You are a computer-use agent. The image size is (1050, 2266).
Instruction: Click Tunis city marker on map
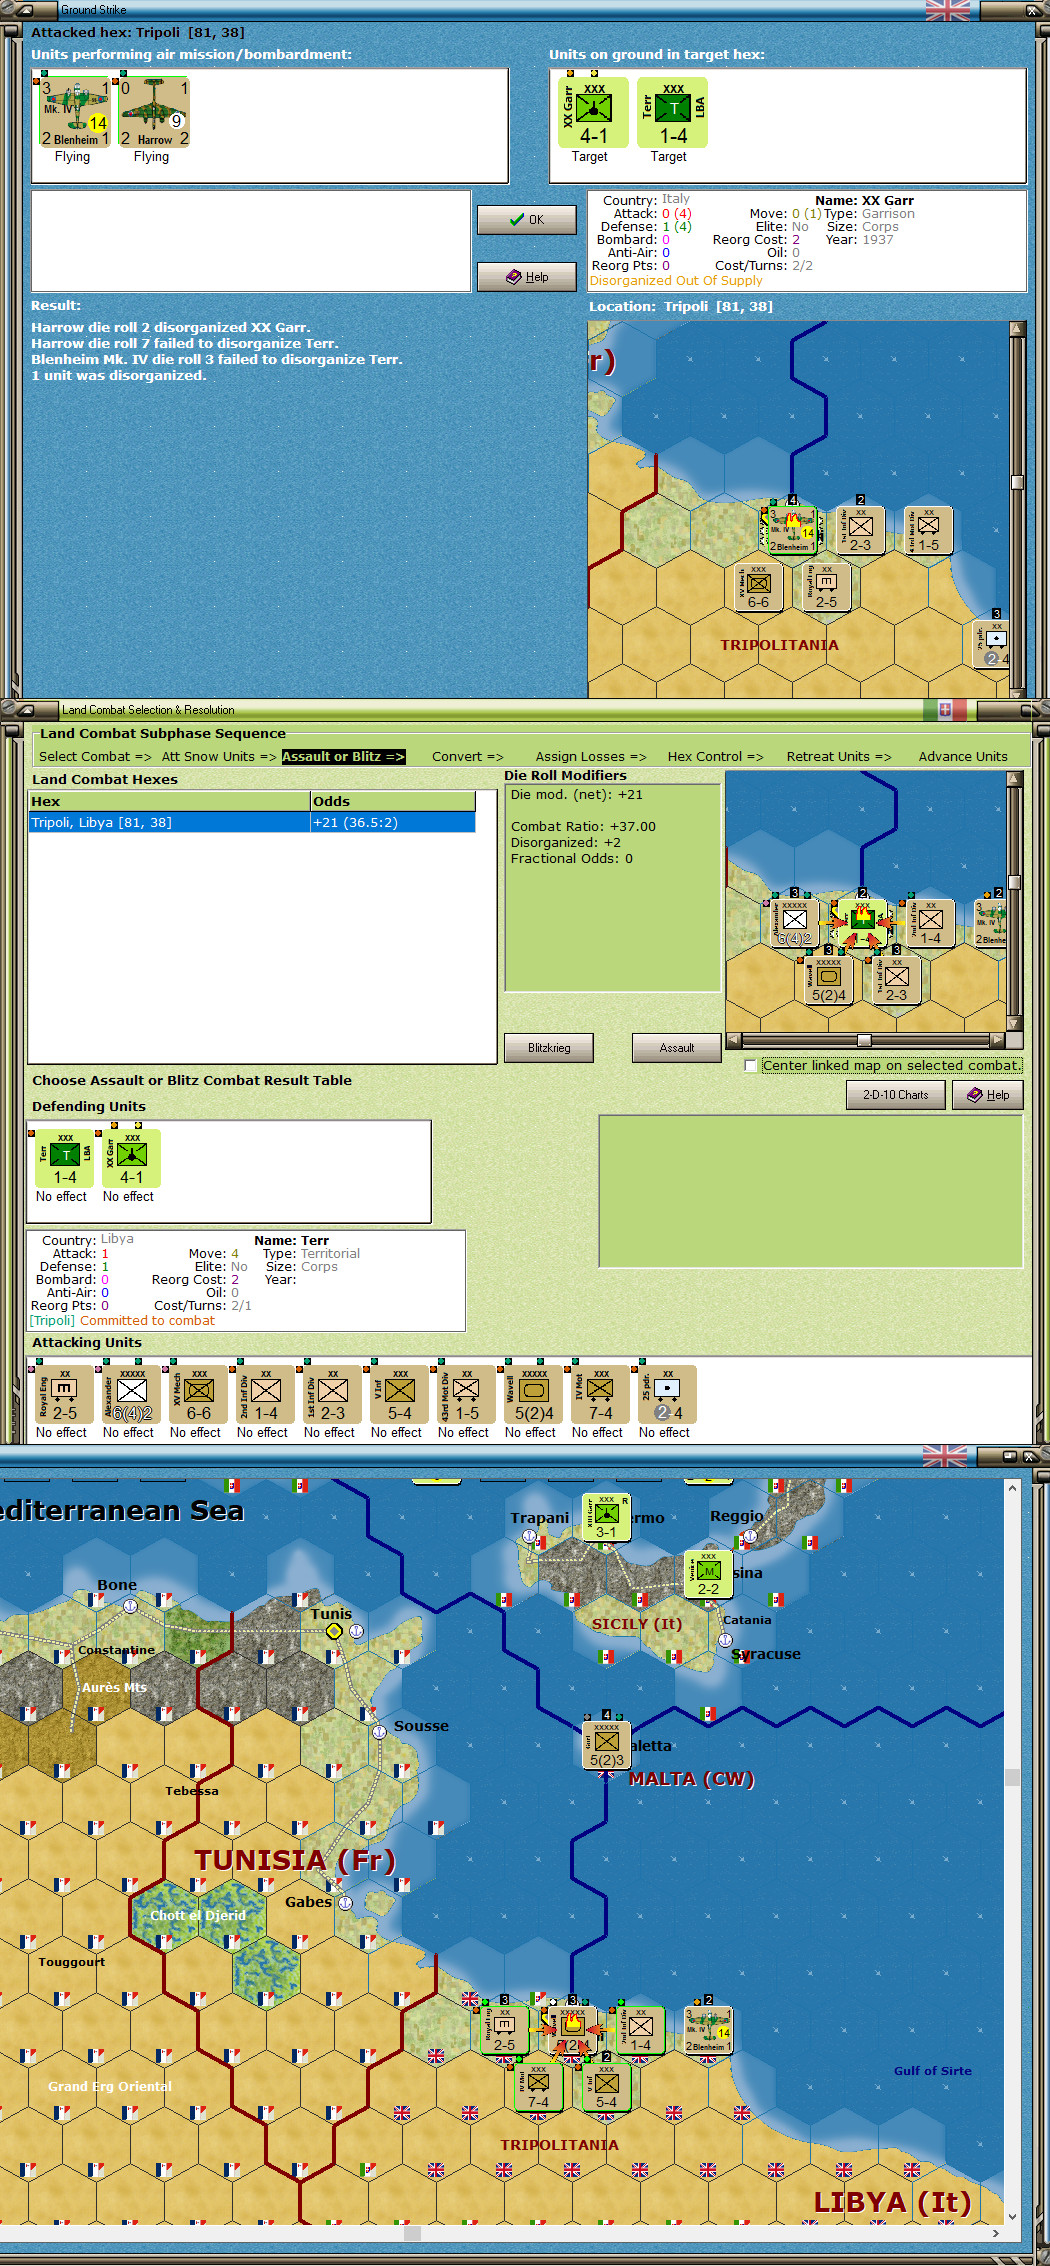[334, 1631]
